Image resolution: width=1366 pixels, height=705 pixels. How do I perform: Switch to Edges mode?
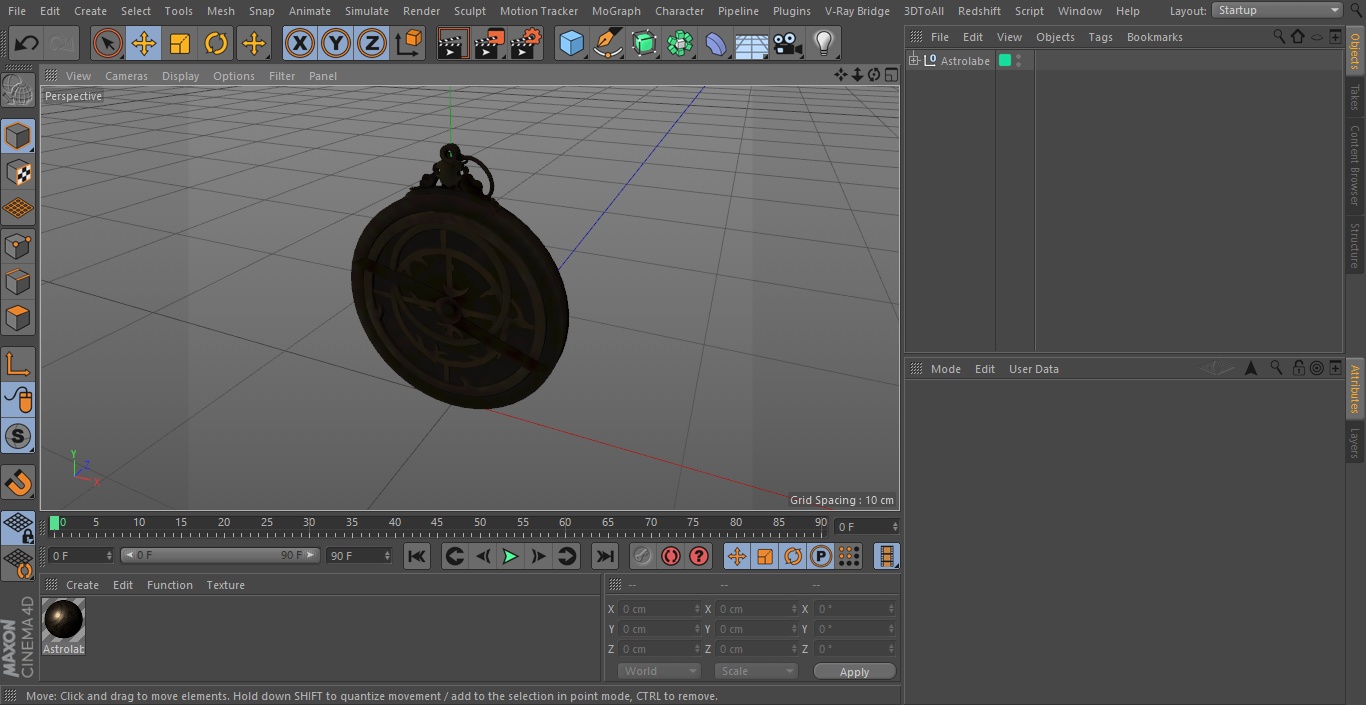(x=18, y=281)
